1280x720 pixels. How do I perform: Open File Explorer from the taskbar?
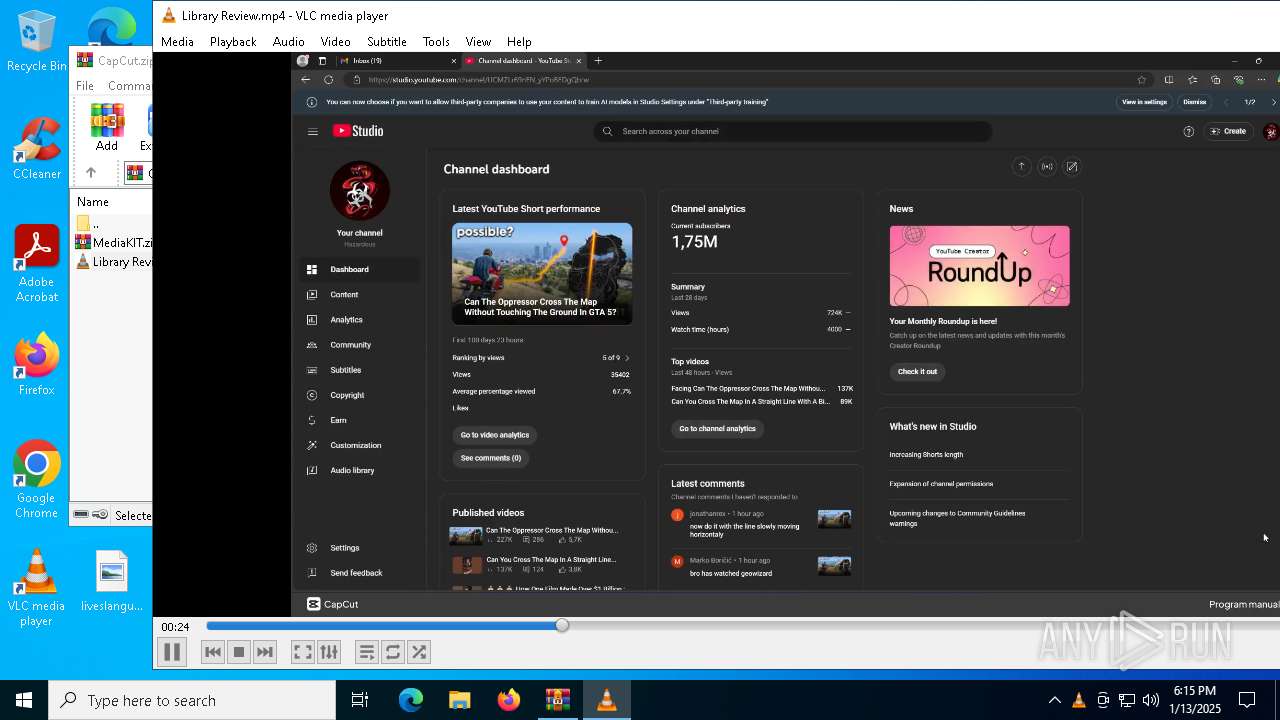(459, 700)
